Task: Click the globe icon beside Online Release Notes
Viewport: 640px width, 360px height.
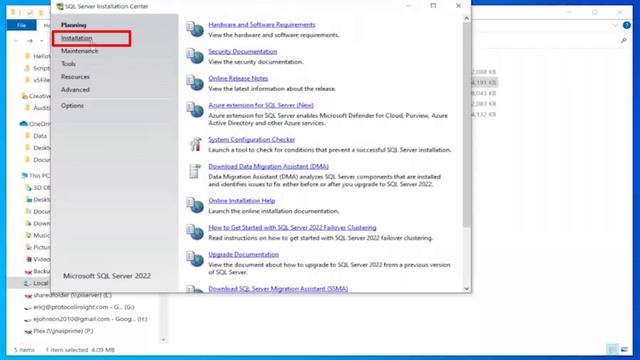Action: point(195,83)
